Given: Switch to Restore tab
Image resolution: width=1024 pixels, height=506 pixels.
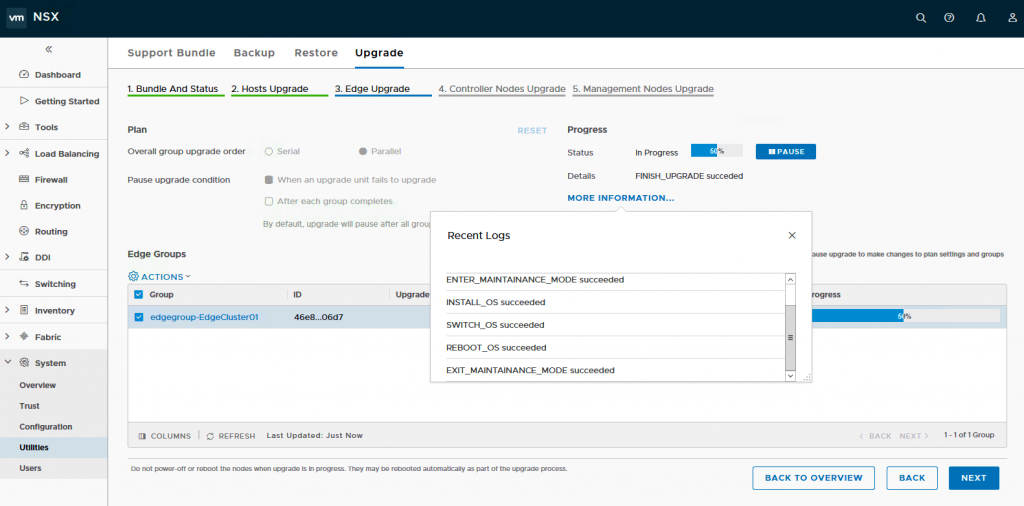Looking at the screenshot, I should 316,53.
